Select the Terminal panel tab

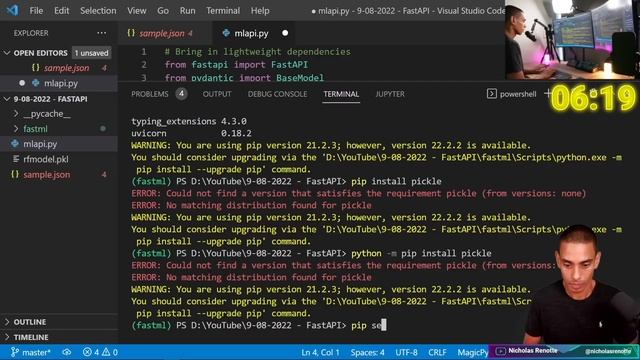[x=341, y=94]
